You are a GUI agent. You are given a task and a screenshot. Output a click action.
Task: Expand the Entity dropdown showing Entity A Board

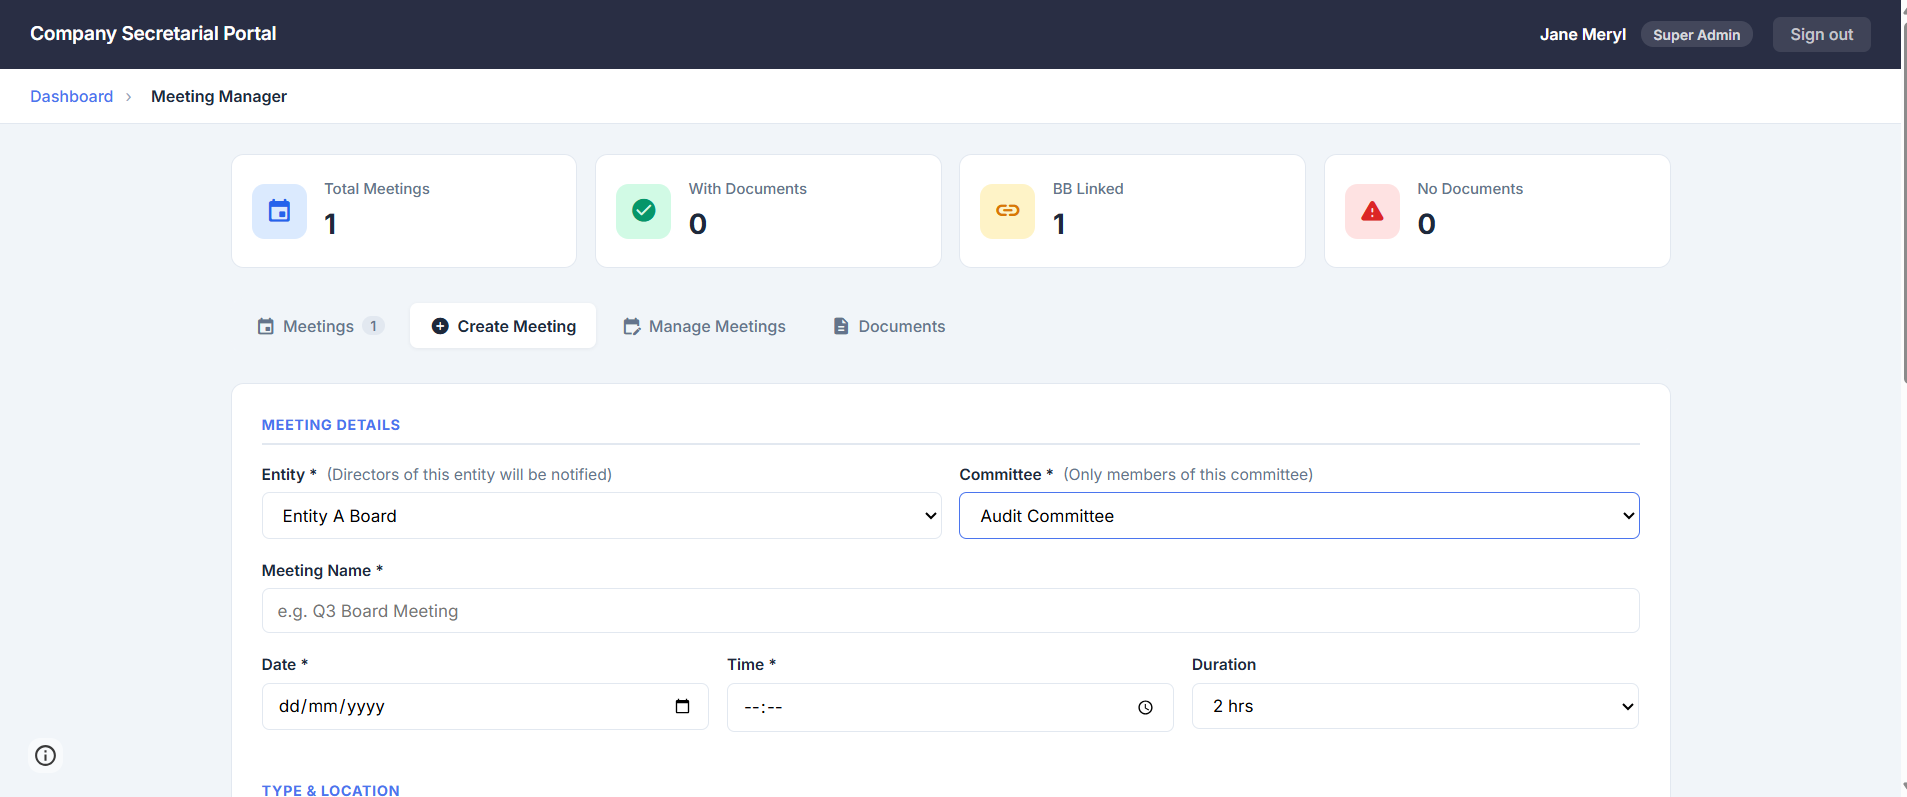click(601, 516)
